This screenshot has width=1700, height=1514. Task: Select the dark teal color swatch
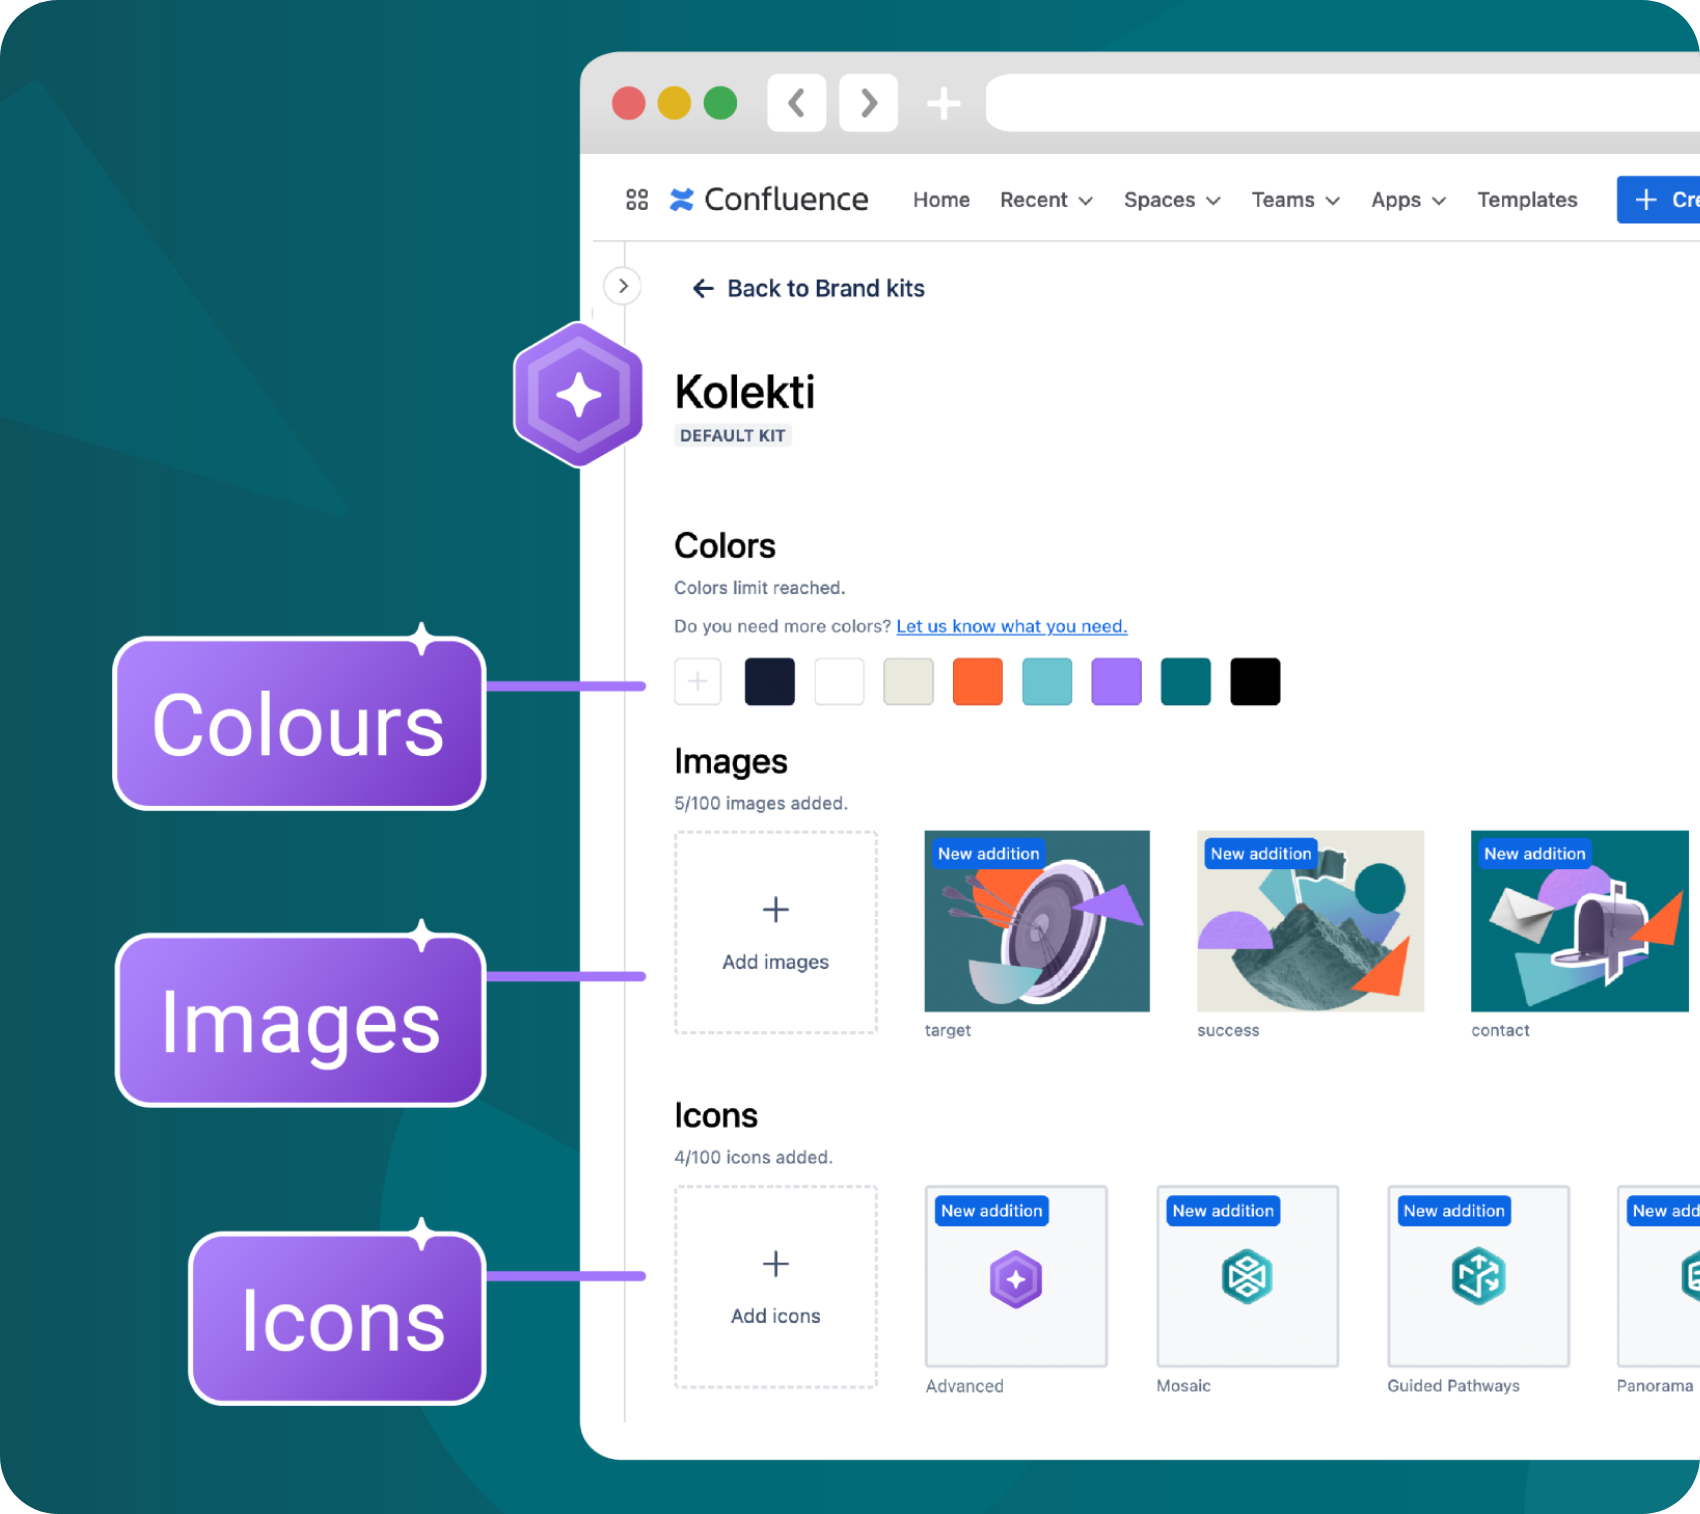coord(1186,682)
